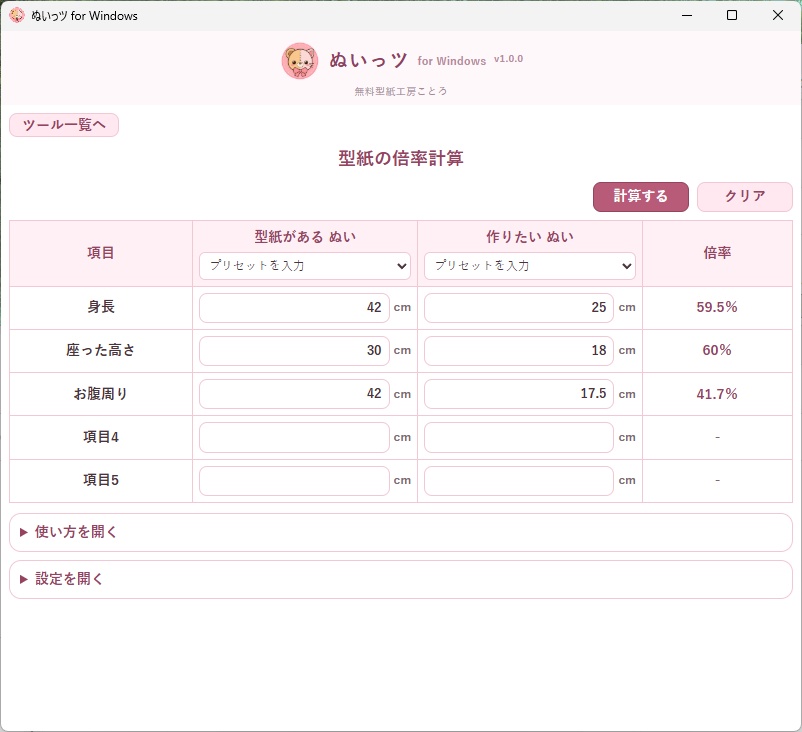Minimize the ぬいっツ window
Viewport: 802px width, 732px height.
click(687, 15)
